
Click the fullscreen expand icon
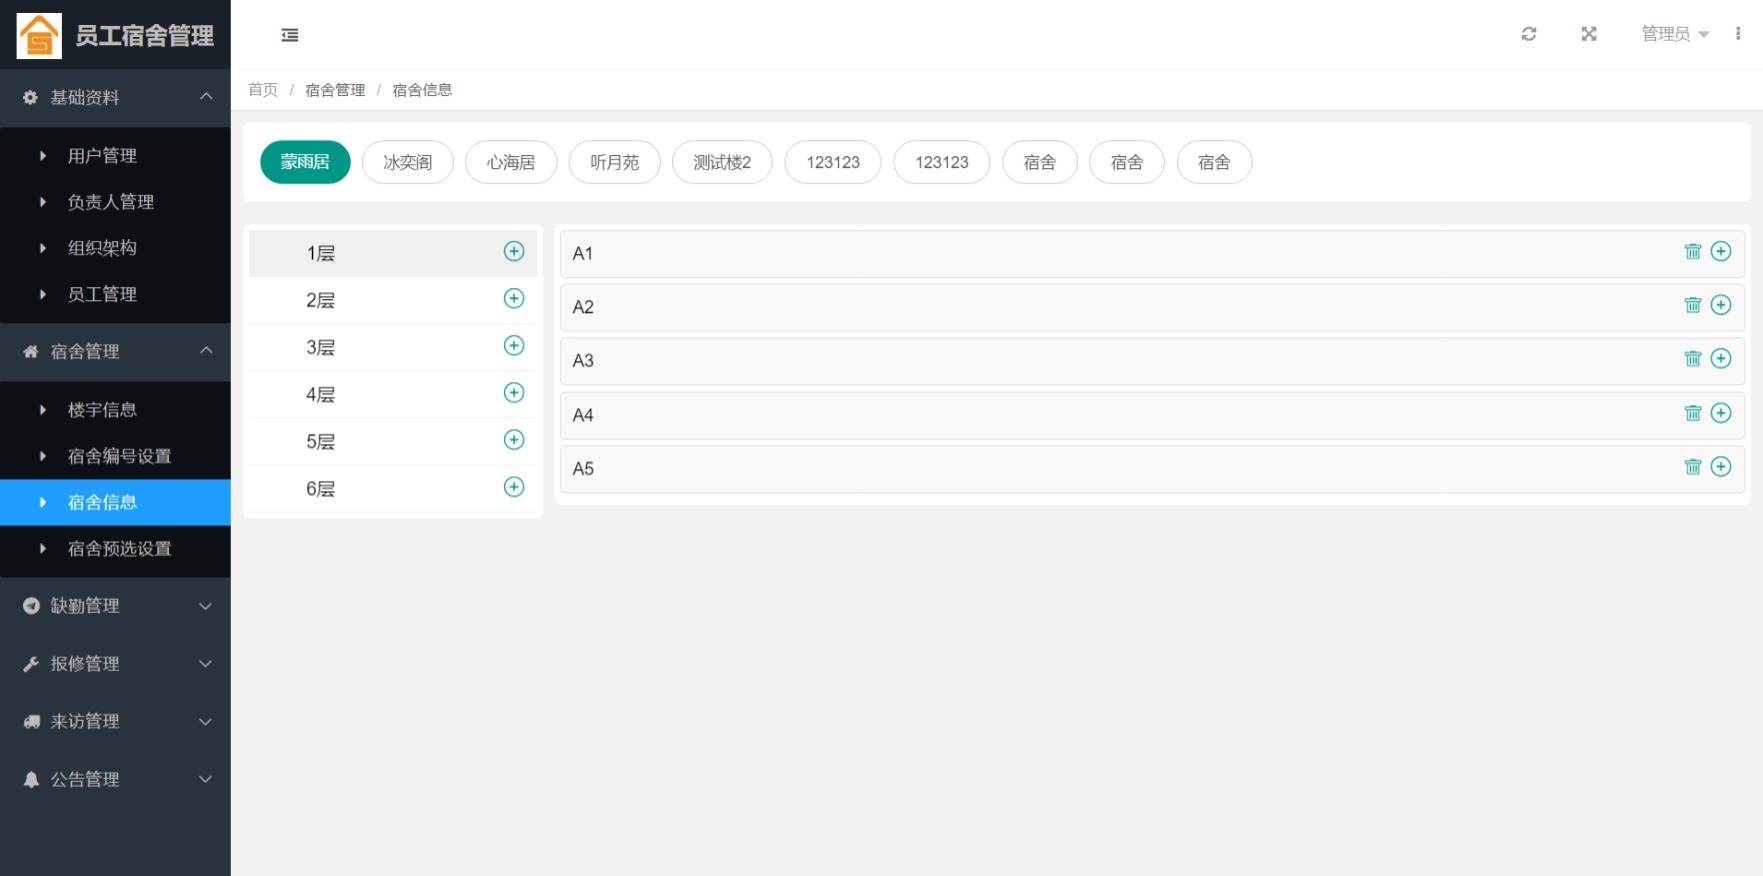(x=1589, y=34)
